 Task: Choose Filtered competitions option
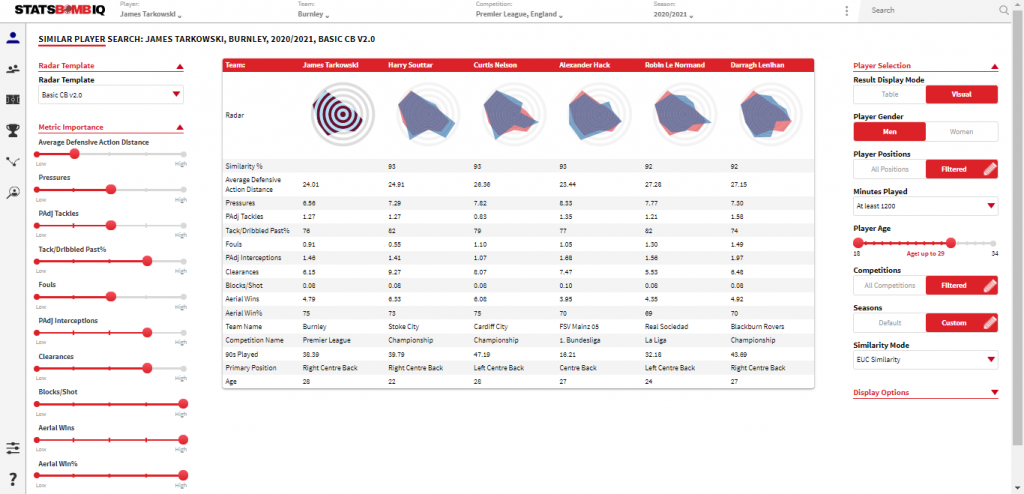tap(961, 286)
